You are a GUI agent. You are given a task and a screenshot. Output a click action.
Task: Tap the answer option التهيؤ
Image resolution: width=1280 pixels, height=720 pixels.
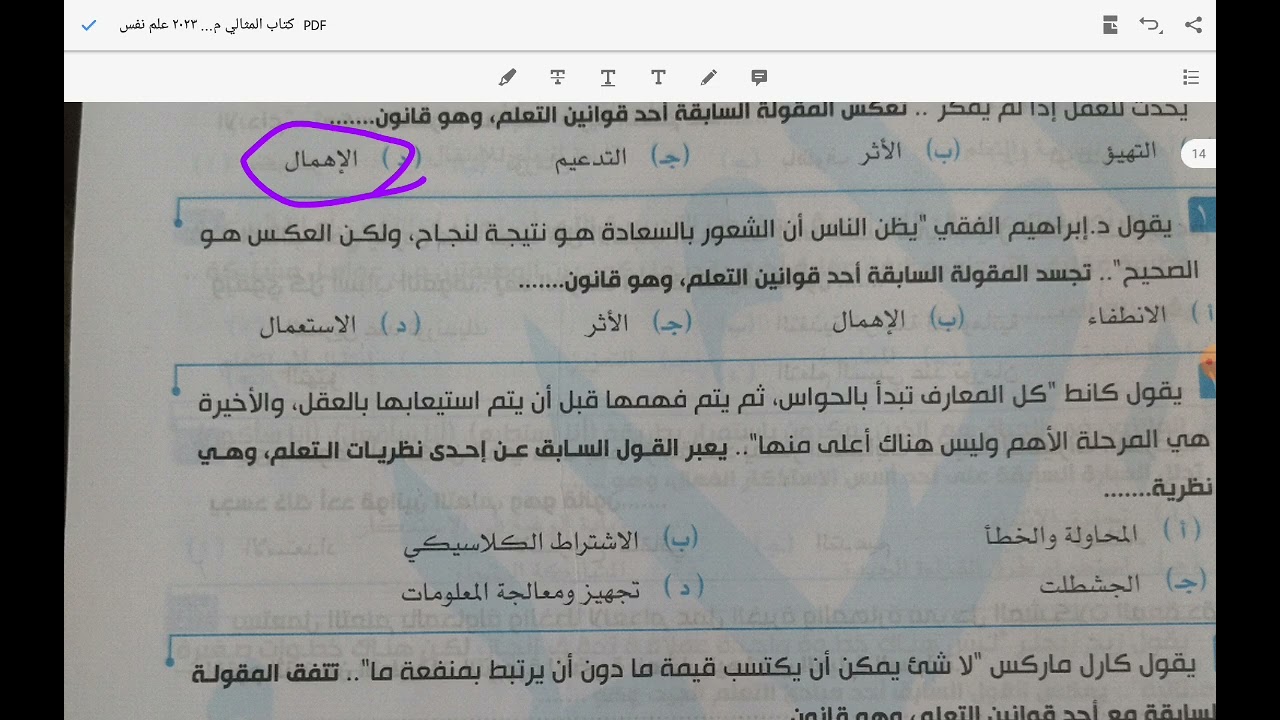pos(1130,152)
